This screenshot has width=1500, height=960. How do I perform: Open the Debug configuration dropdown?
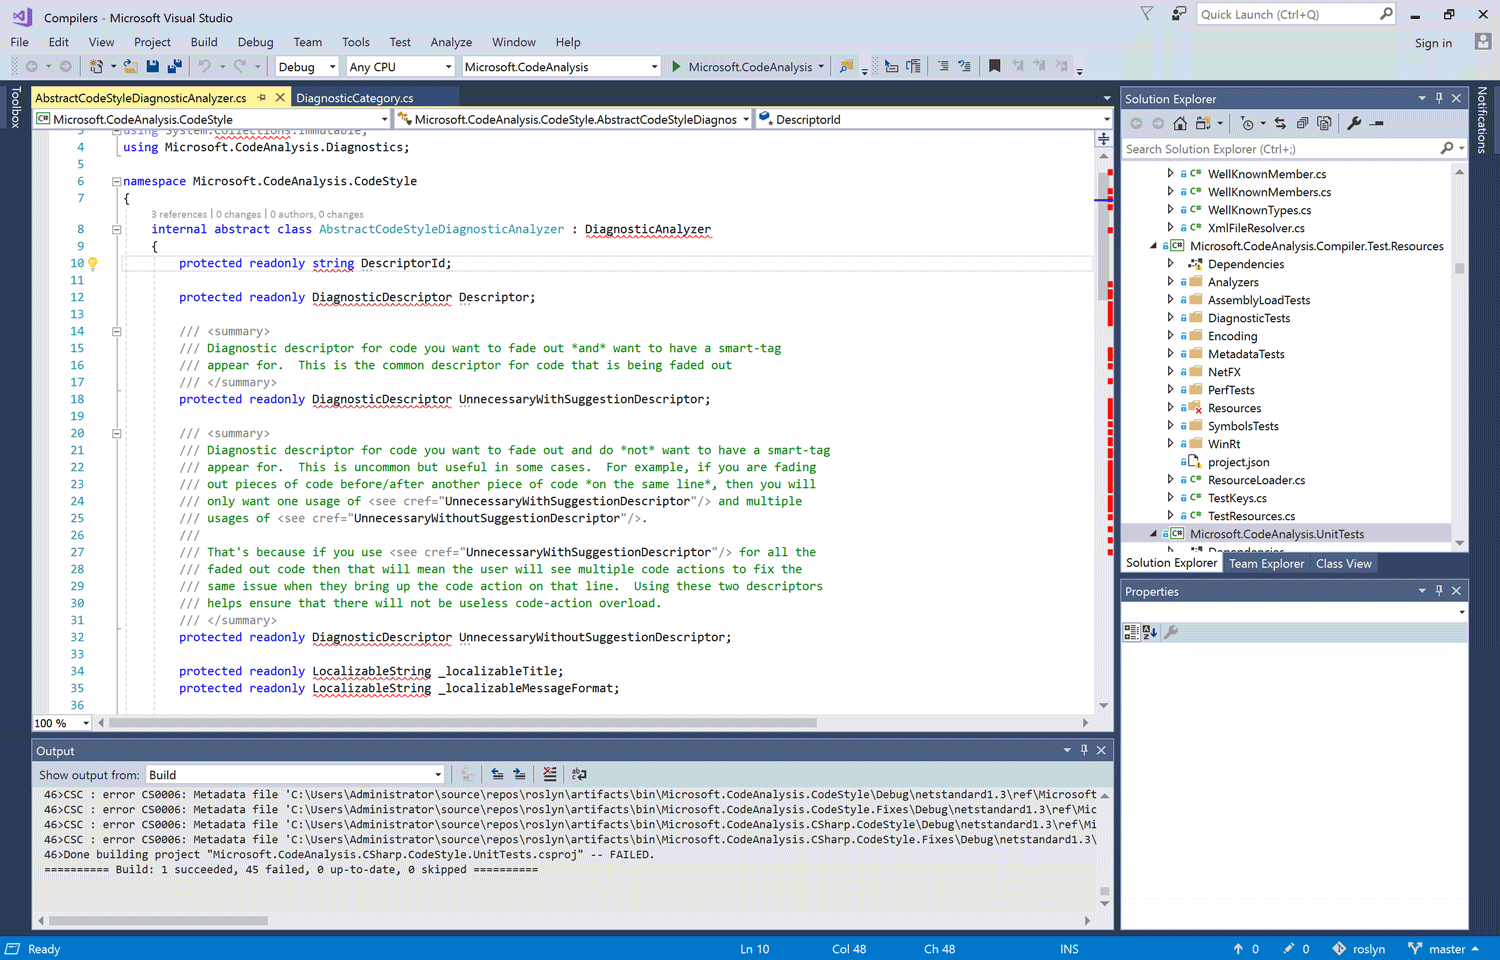[307, 67]
